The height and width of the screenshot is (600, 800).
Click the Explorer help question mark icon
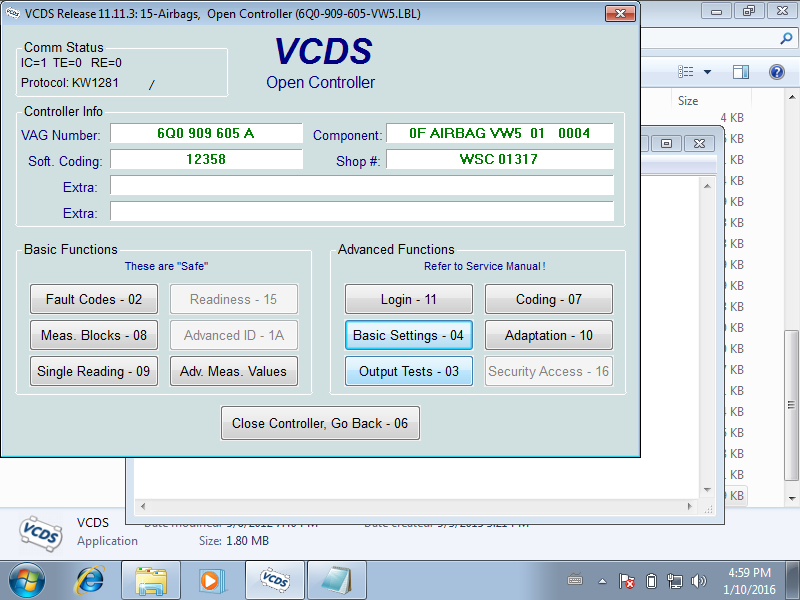(776, 72)
